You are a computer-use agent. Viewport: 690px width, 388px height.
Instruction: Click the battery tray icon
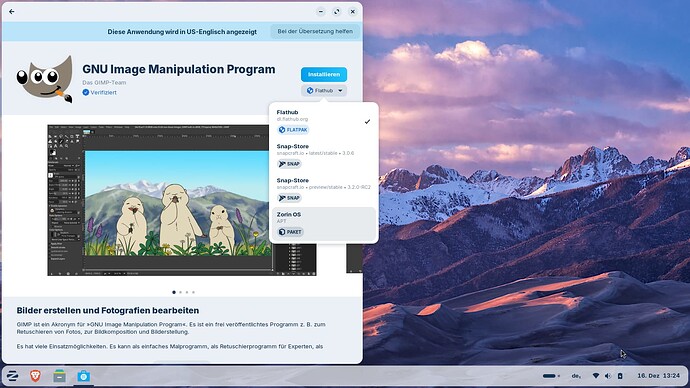pos(620,376)
